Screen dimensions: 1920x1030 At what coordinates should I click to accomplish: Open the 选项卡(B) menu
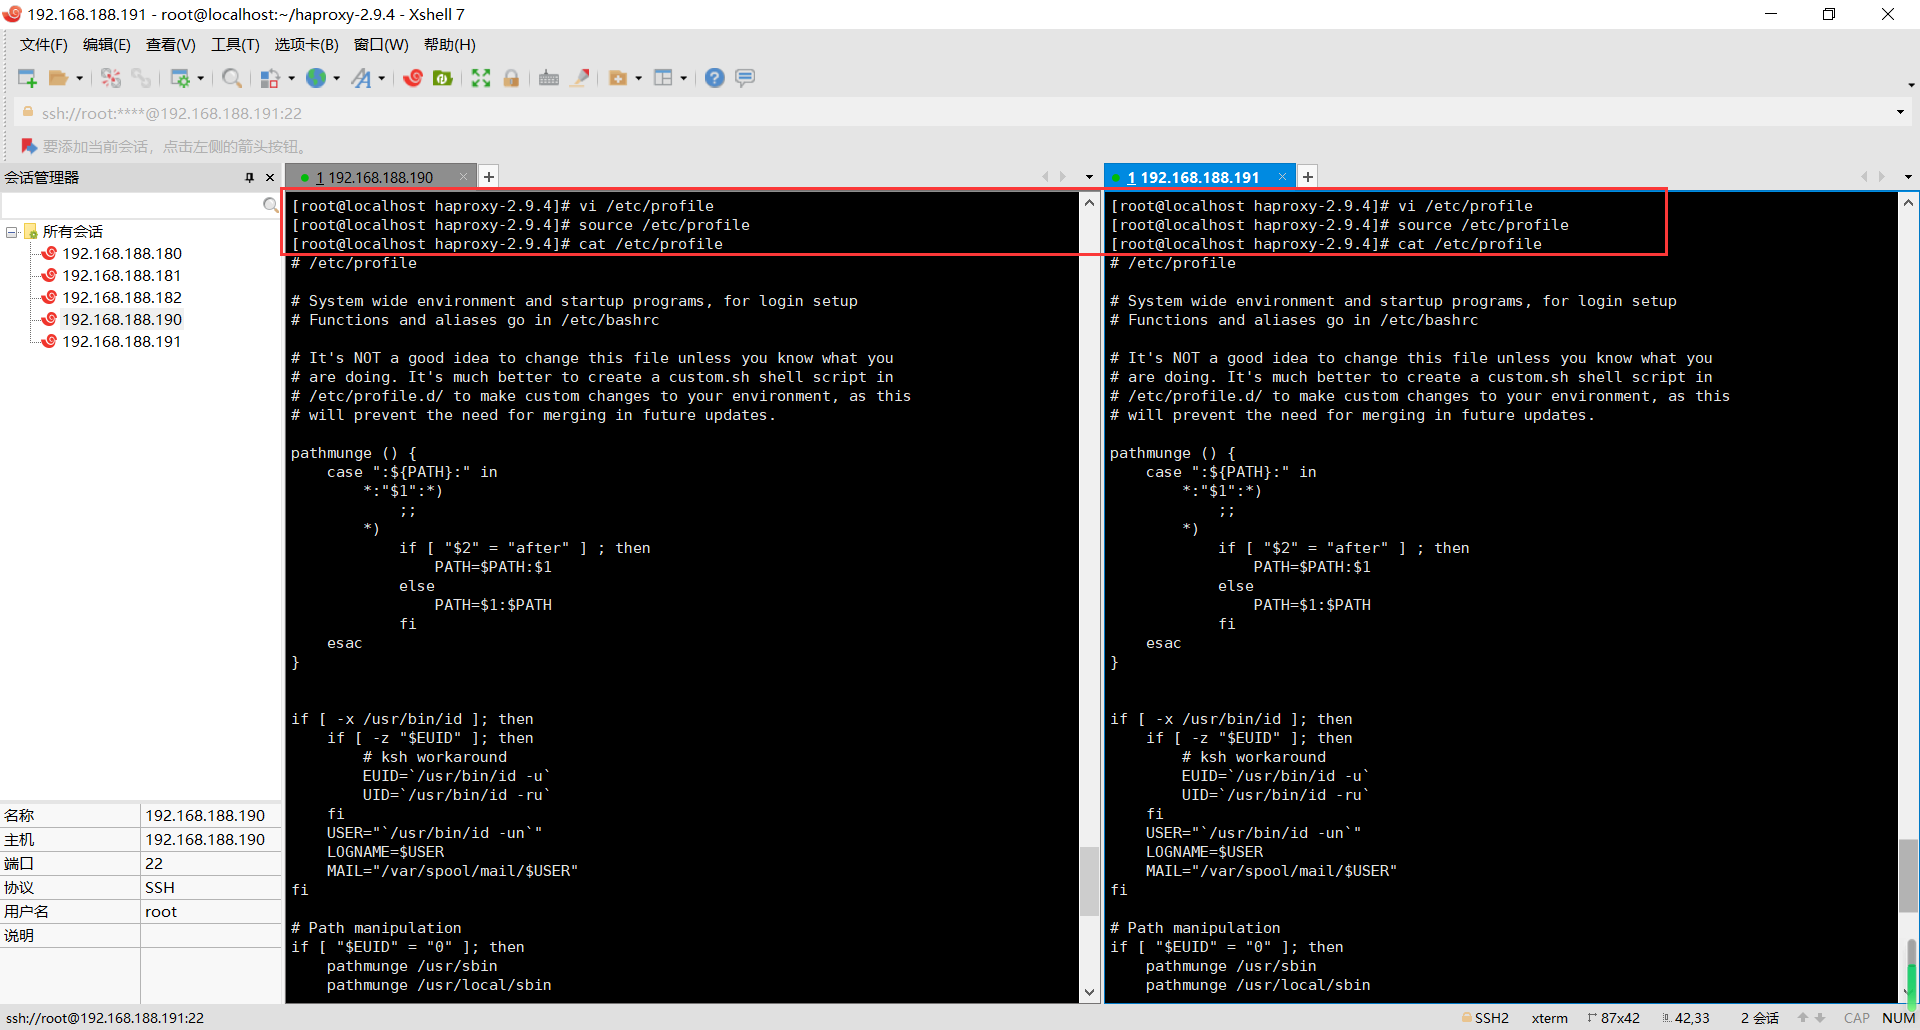(306, 45)
